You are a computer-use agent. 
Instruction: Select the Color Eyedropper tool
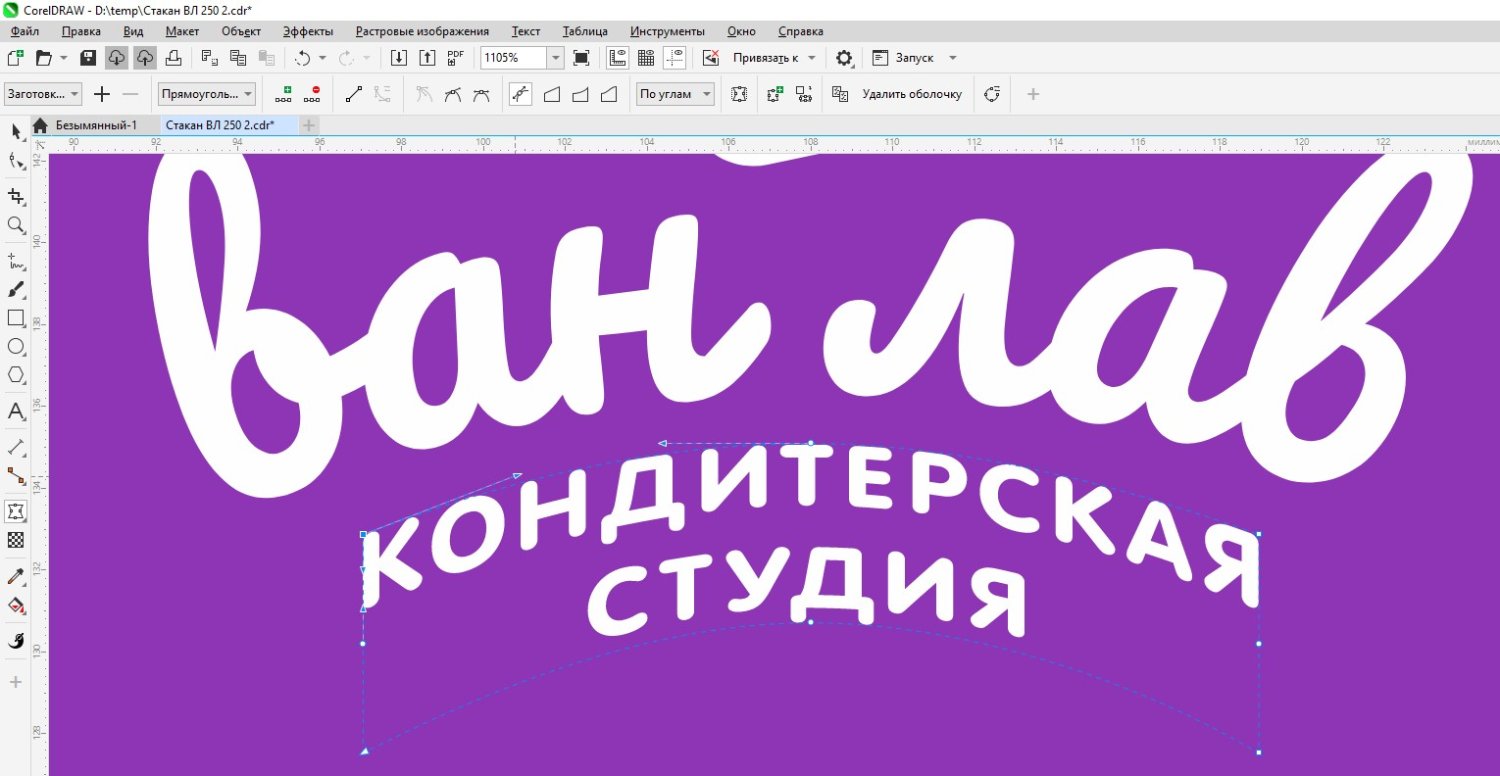pyautogui.click(x=16, y=576)
